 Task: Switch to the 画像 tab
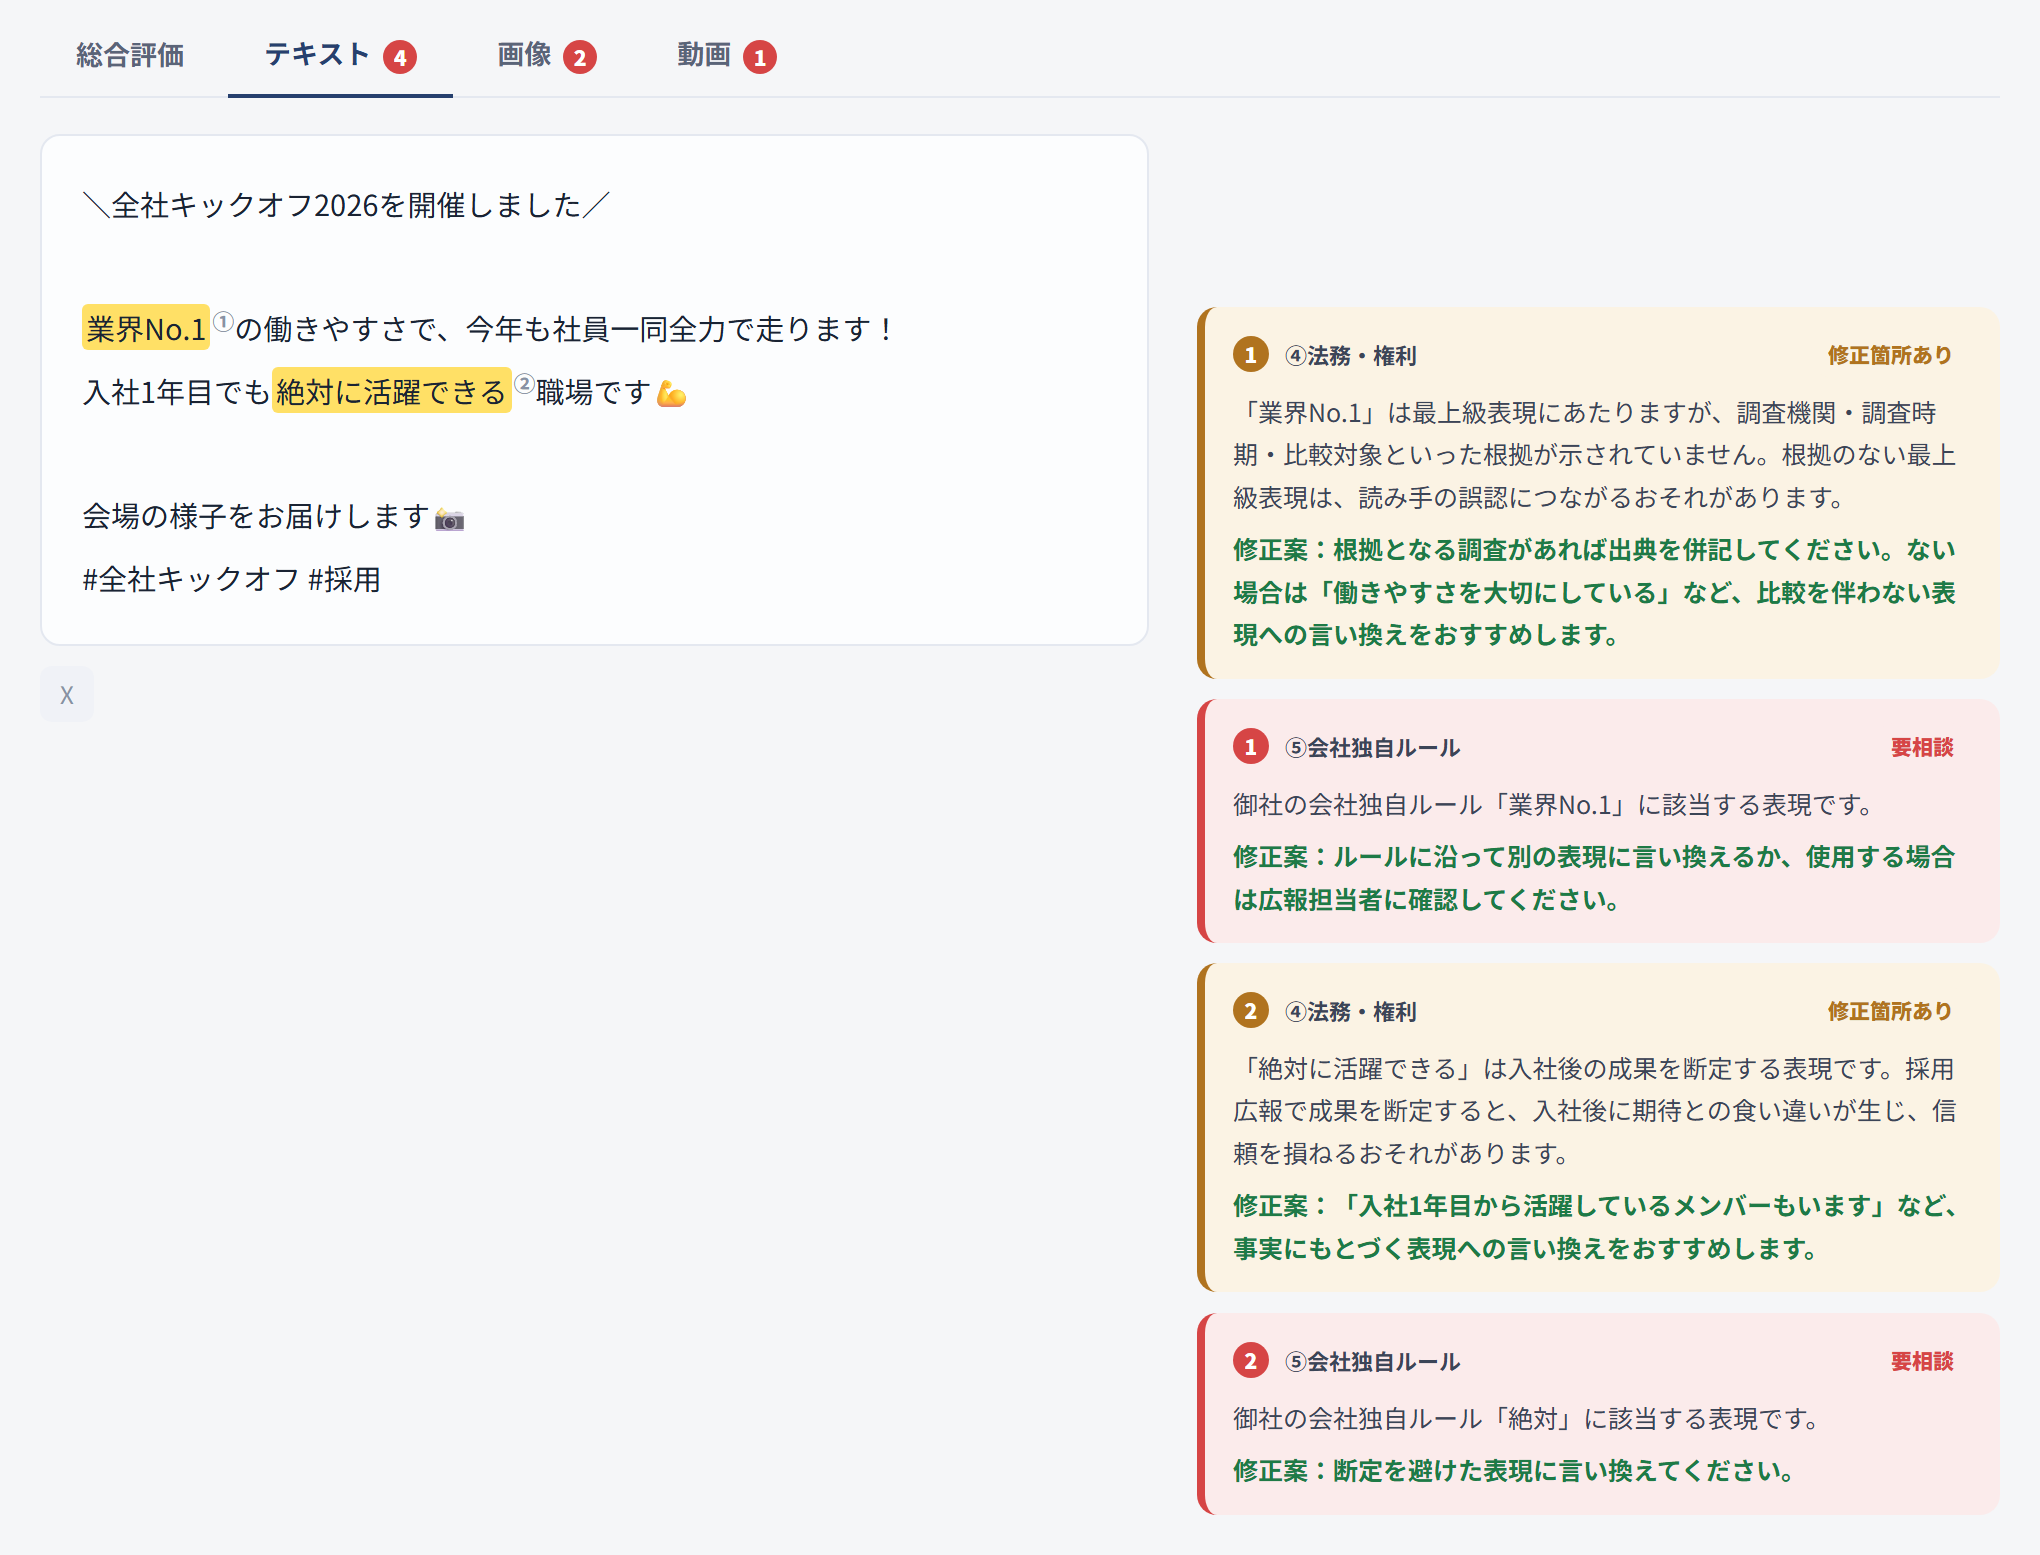(547, 55)
